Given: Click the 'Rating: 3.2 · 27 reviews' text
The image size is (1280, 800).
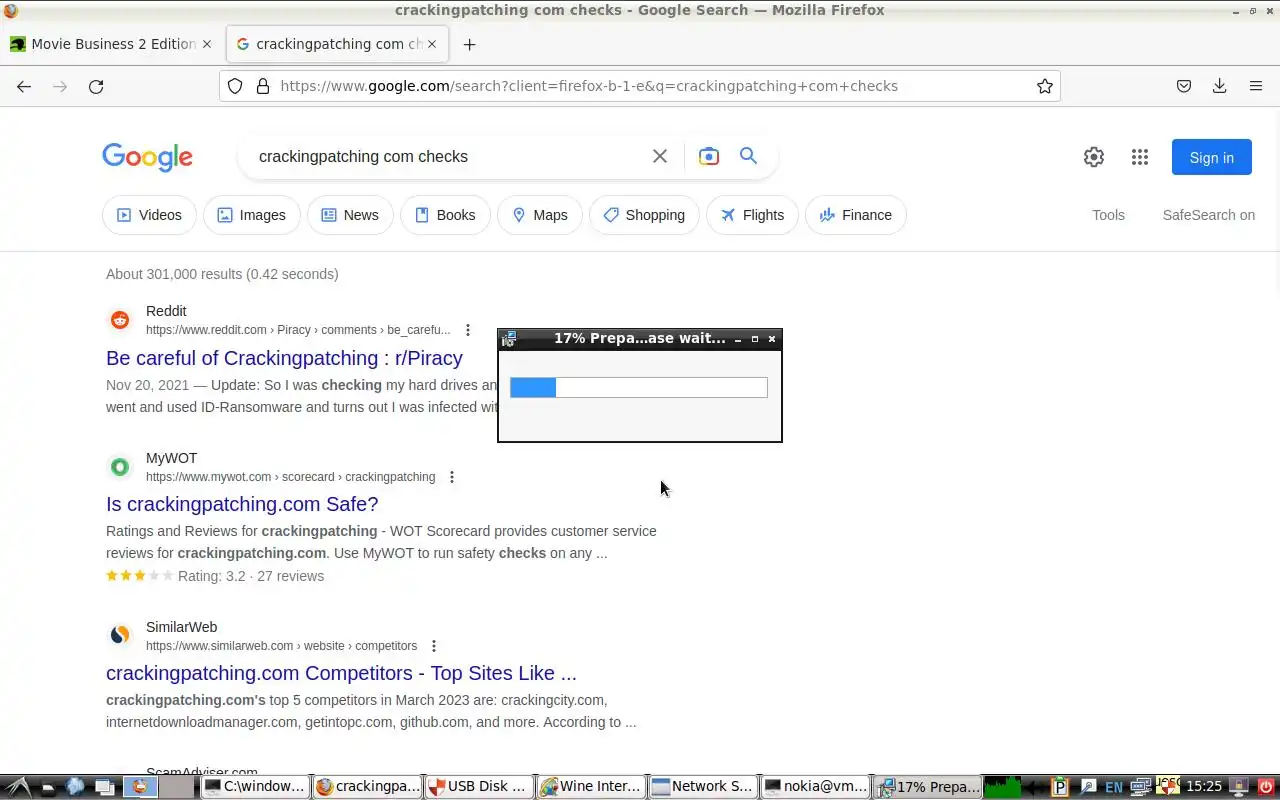Looking at the screenshot, I should click(x=251, y=576).
